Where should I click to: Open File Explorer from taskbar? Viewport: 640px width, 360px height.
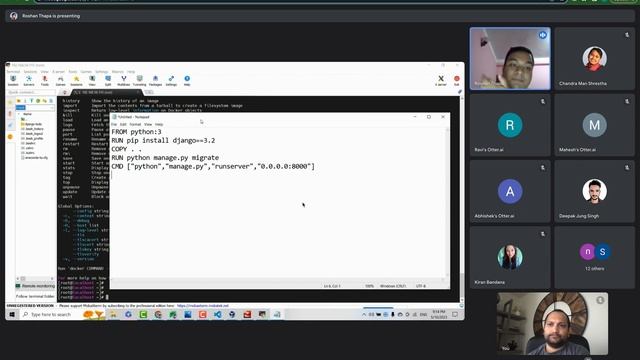pos(113,314)
